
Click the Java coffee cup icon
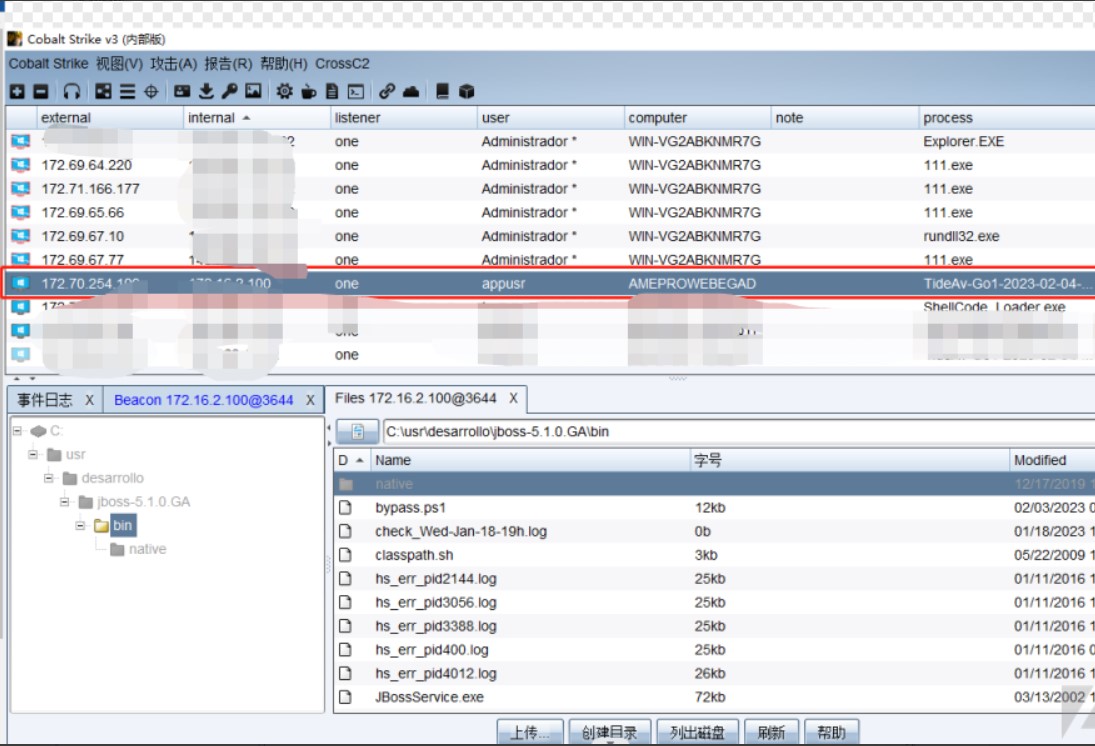tap(309, 92)
